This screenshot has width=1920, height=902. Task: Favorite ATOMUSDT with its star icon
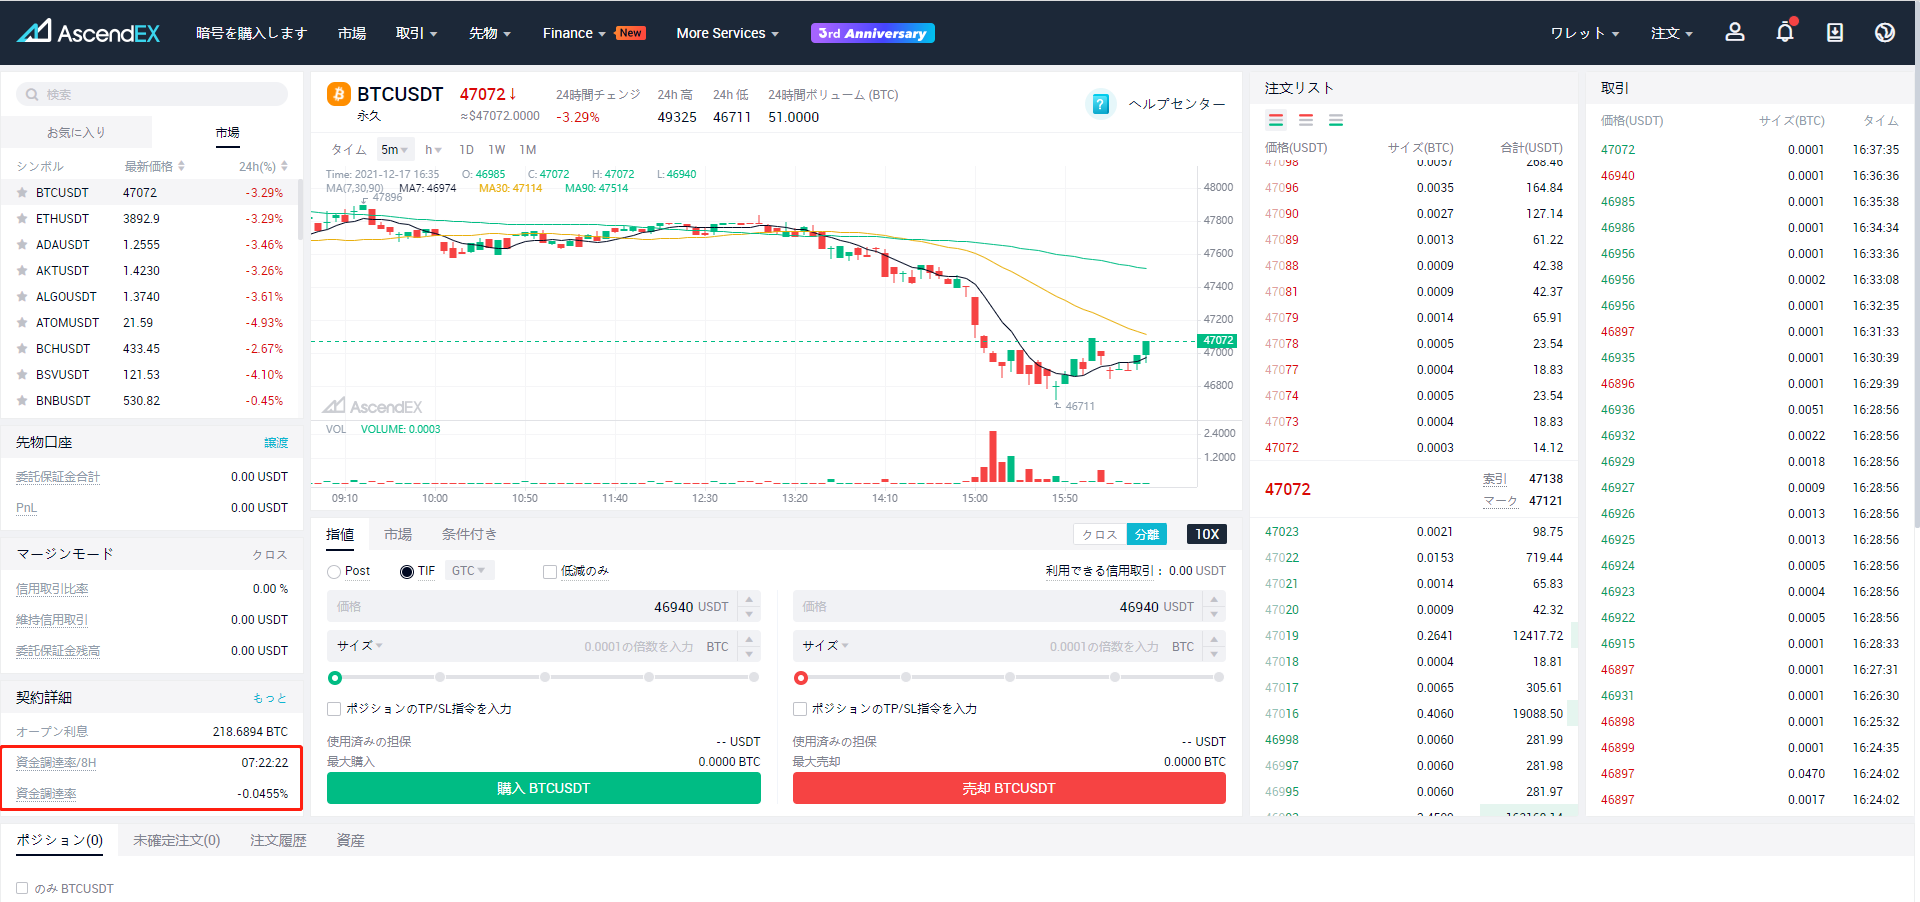click(22, 322)
